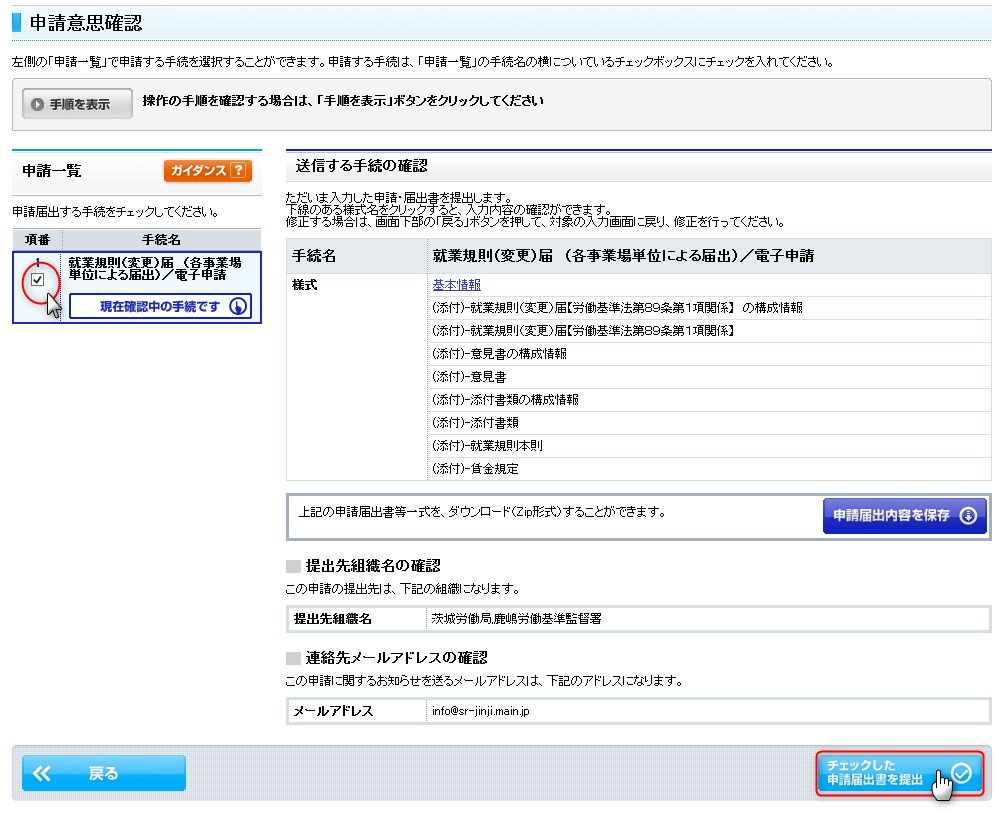
Task: Open the 基本情報 link
Action: (x=456, y=285)
